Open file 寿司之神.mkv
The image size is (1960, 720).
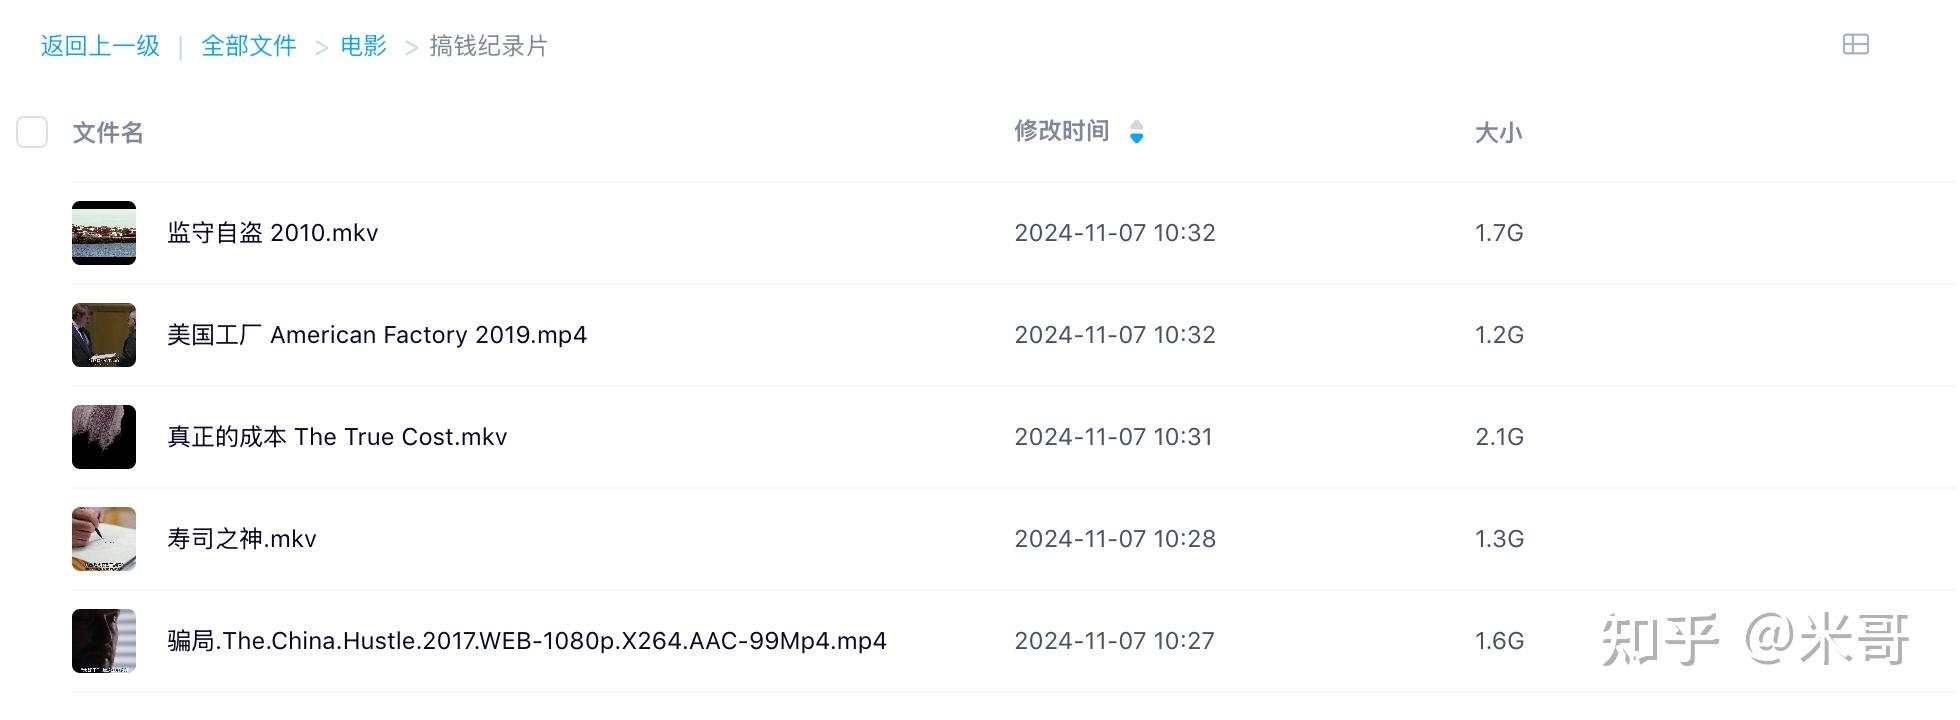pos(242,539)
